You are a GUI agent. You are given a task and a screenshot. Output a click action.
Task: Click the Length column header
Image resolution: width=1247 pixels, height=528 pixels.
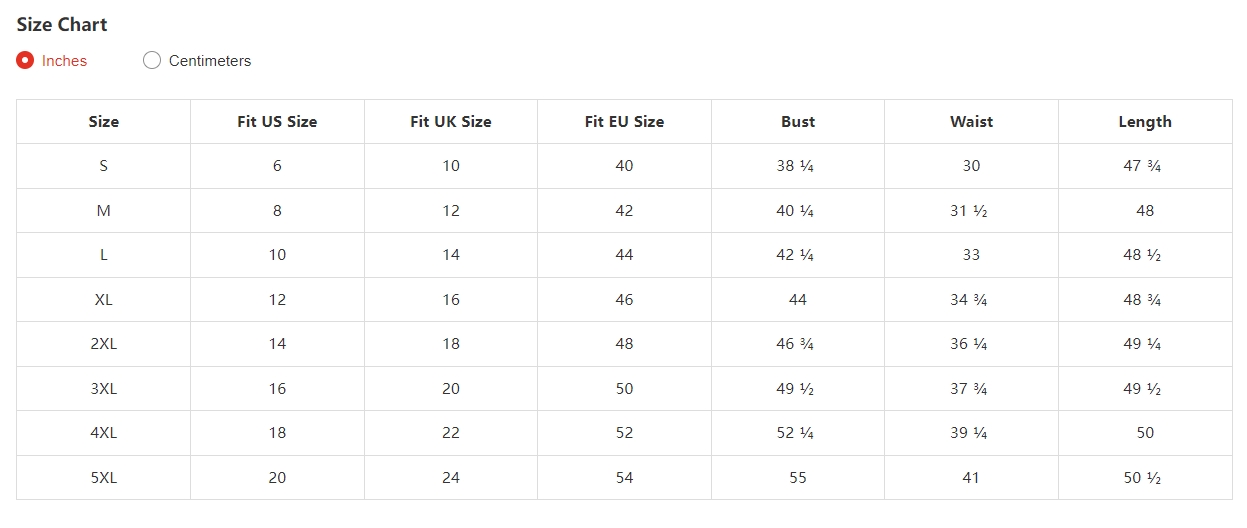tap(1145, 122)
